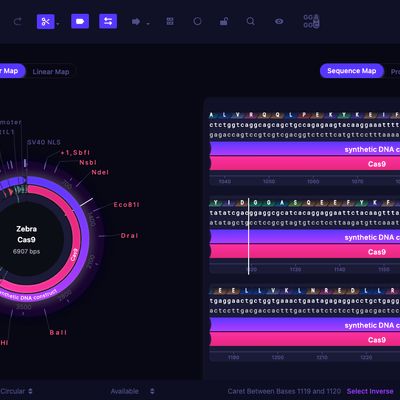The height and width of the screenshot is (400, 400).
Task: Click the circle icon in toolbar
Action: pyautogui.click(x=197, y=22)
